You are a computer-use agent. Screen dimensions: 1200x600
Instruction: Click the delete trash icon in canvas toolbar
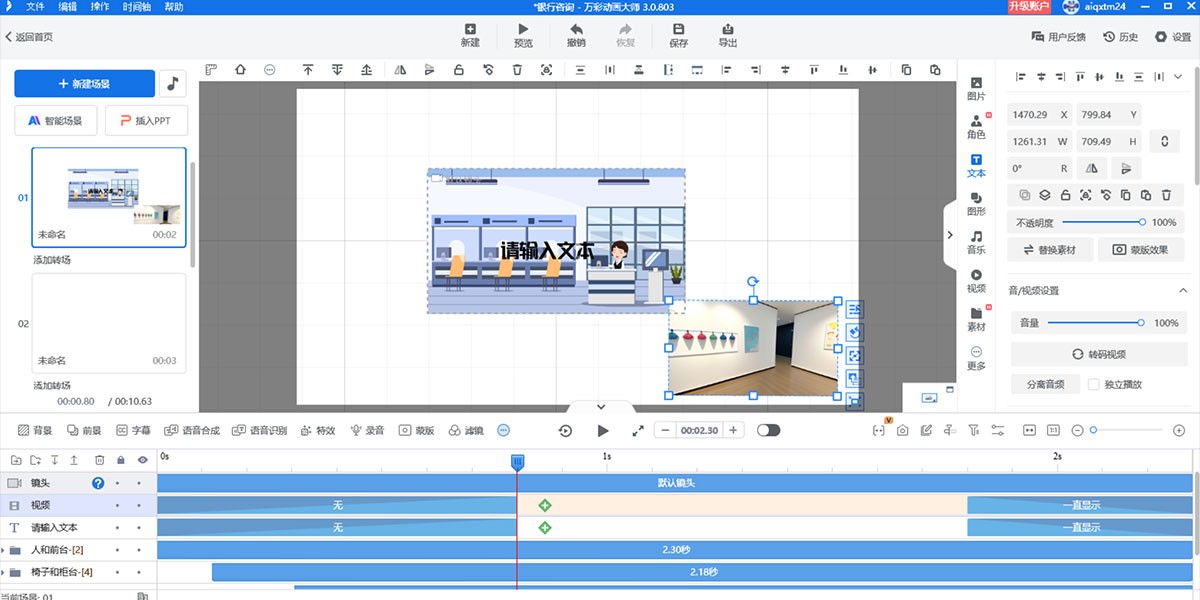click(x=517, y=70)
